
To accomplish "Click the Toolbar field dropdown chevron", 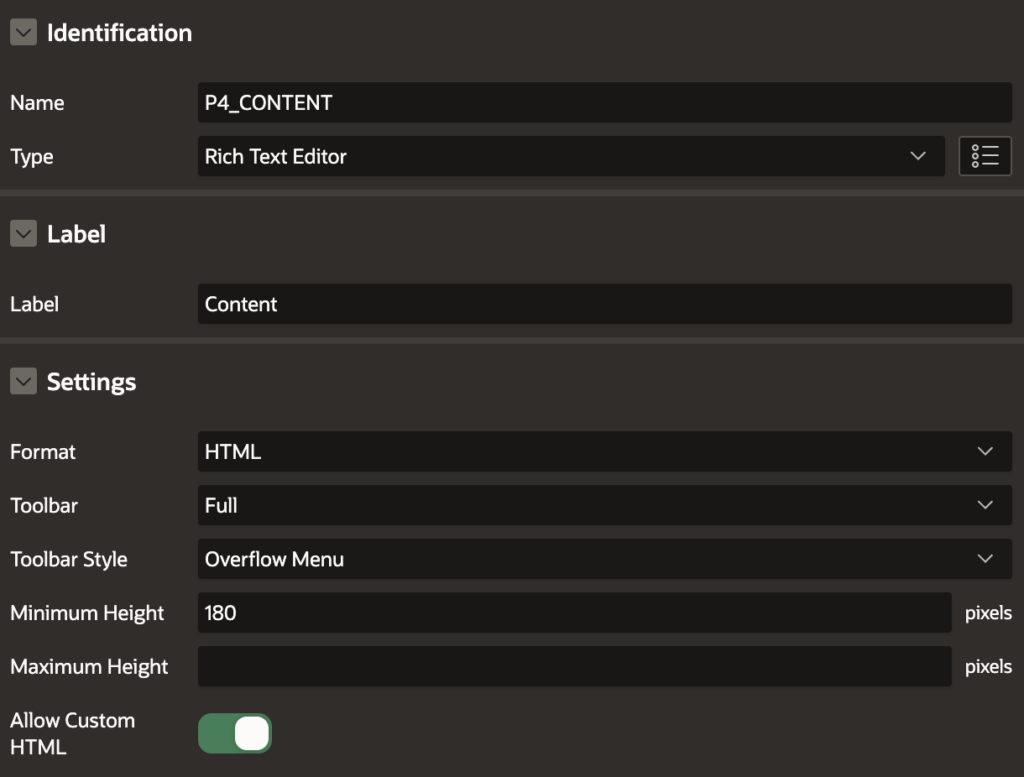I will point(983,505).
